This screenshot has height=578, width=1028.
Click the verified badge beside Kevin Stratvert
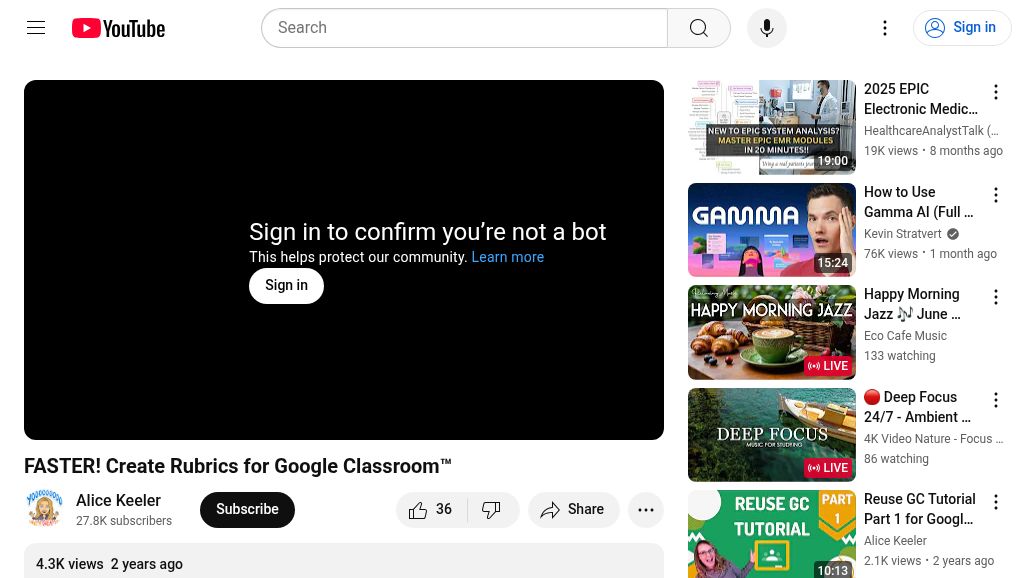coord(953,234)
